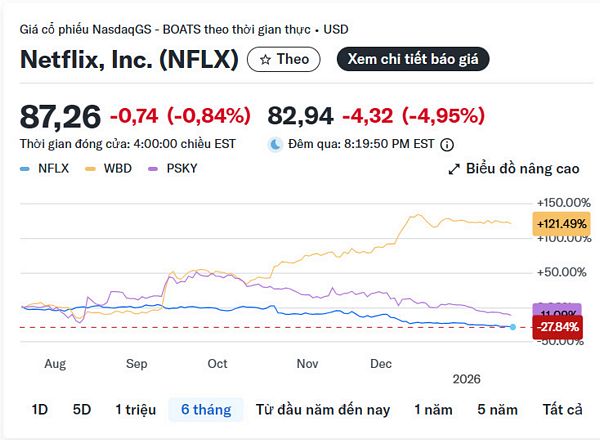Switch to the 5D time range
The width and height of the screenshot is (600, 440).
[82, 409]
